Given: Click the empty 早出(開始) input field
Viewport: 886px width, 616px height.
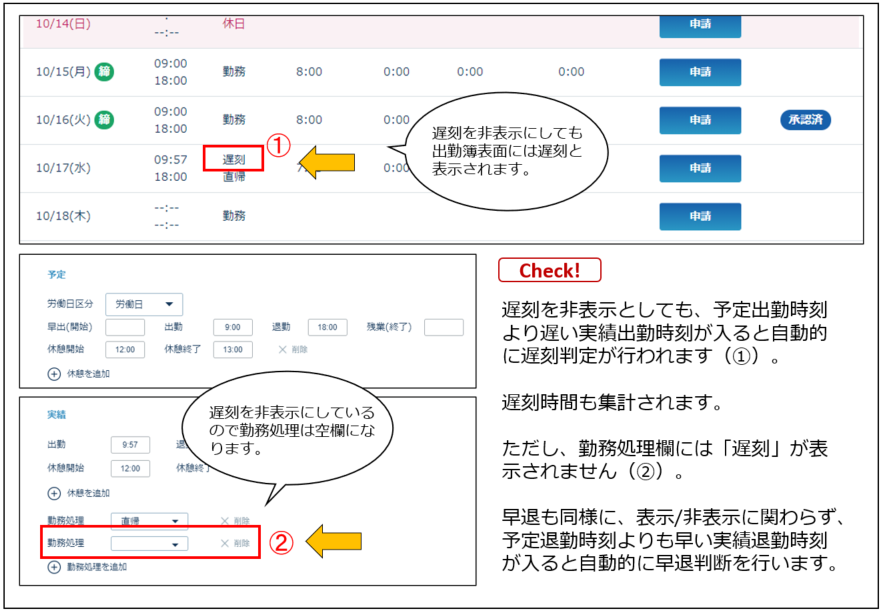Looking at the screenshot, I should click(x=125, y=327).
